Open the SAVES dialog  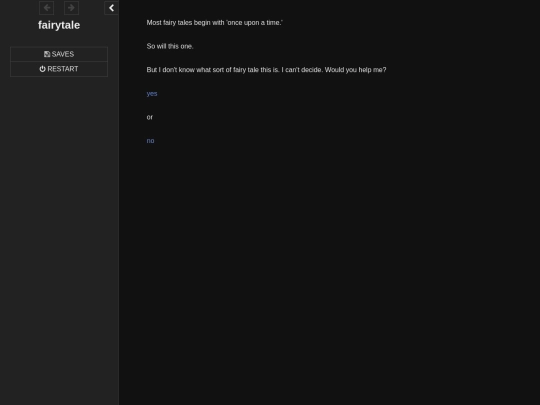(59, 54)
